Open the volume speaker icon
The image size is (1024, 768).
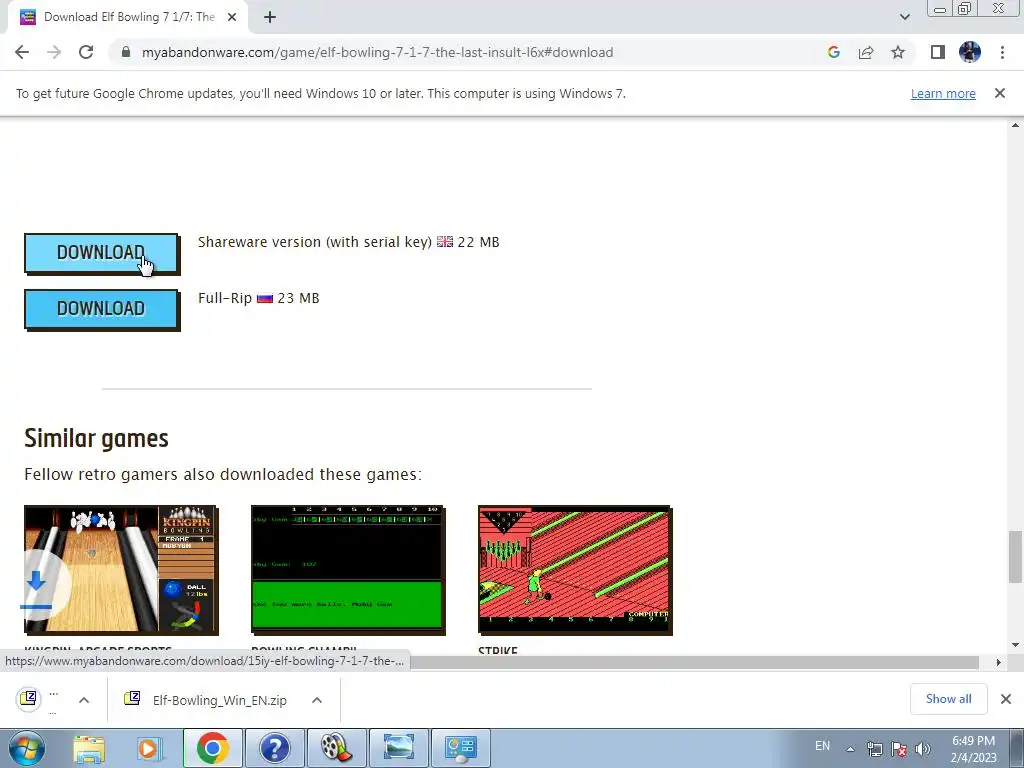[x=922, y=749]
